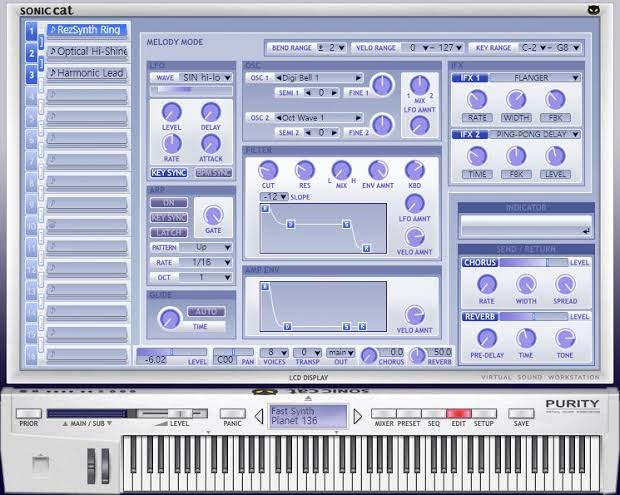620x495 pixels.
Task: Open the IFX 1 FLANGER effect dropdown
Action: (535, 78)
